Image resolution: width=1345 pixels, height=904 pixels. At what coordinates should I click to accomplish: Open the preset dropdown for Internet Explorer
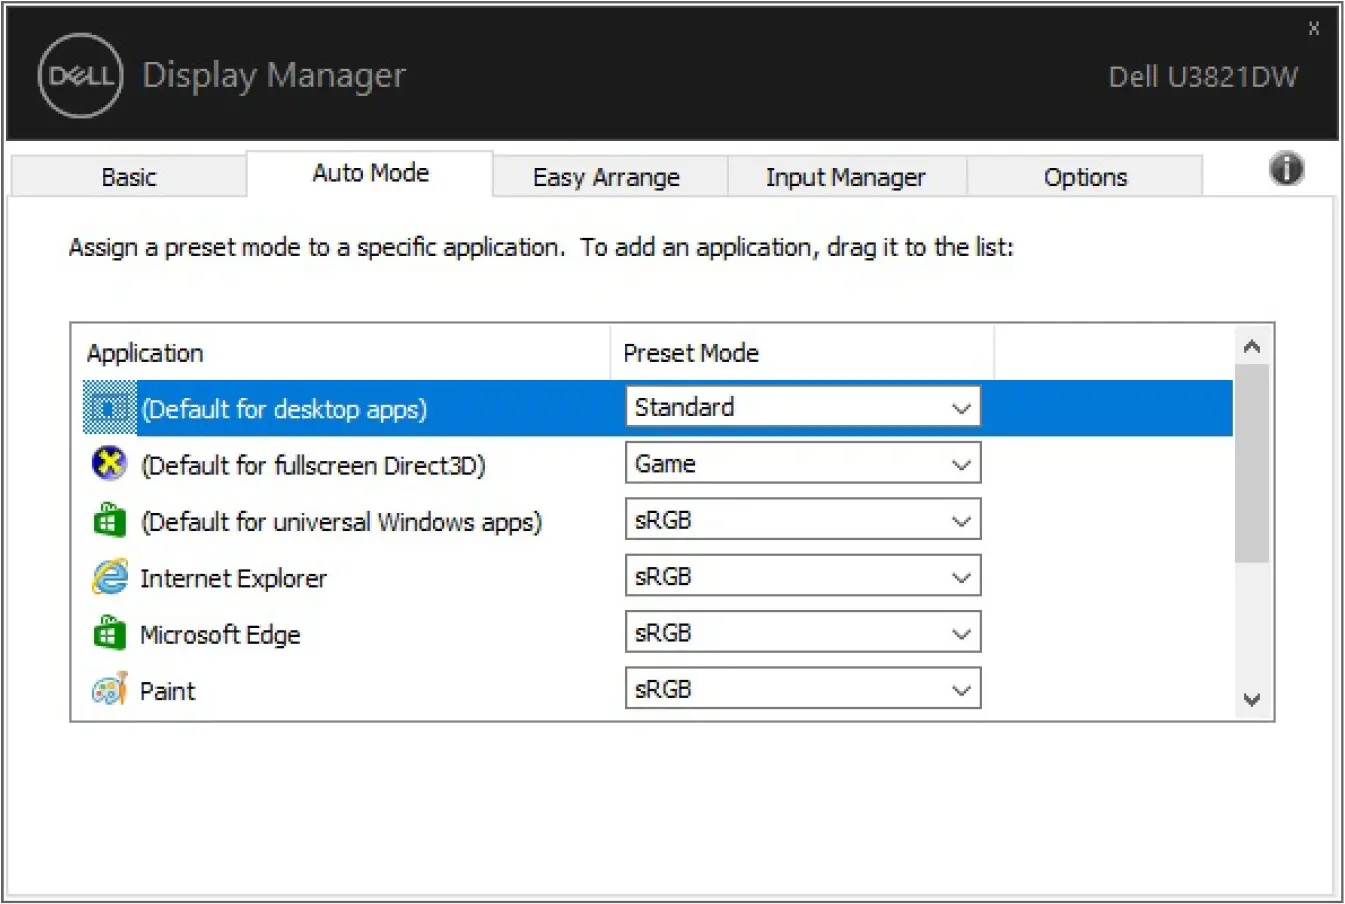tap(961, 576)
